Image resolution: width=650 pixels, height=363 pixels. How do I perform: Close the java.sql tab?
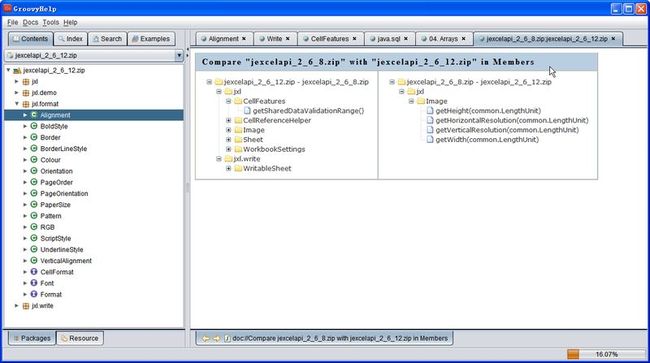406,39
